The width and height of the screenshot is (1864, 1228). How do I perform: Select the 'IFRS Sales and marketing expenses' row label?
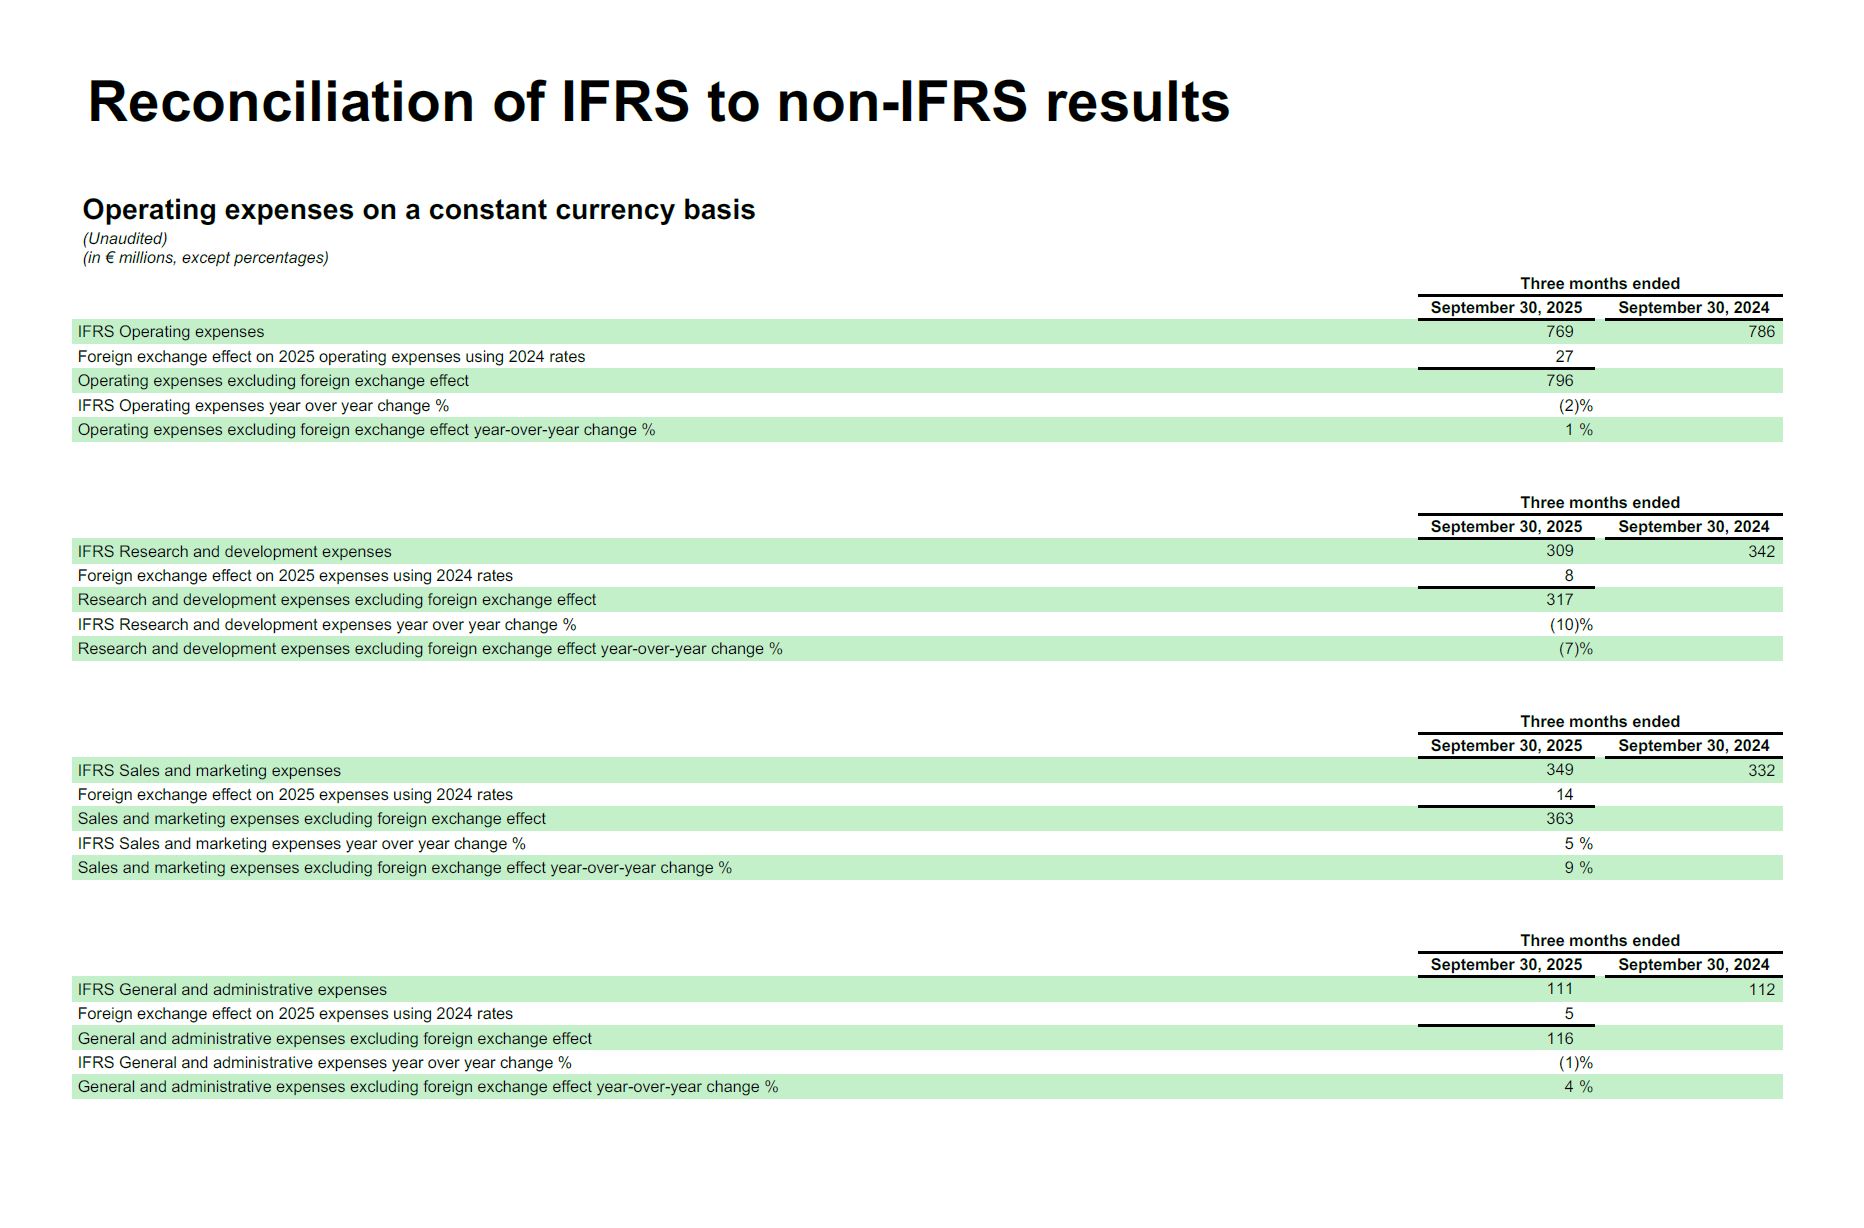tap(209, 771)
